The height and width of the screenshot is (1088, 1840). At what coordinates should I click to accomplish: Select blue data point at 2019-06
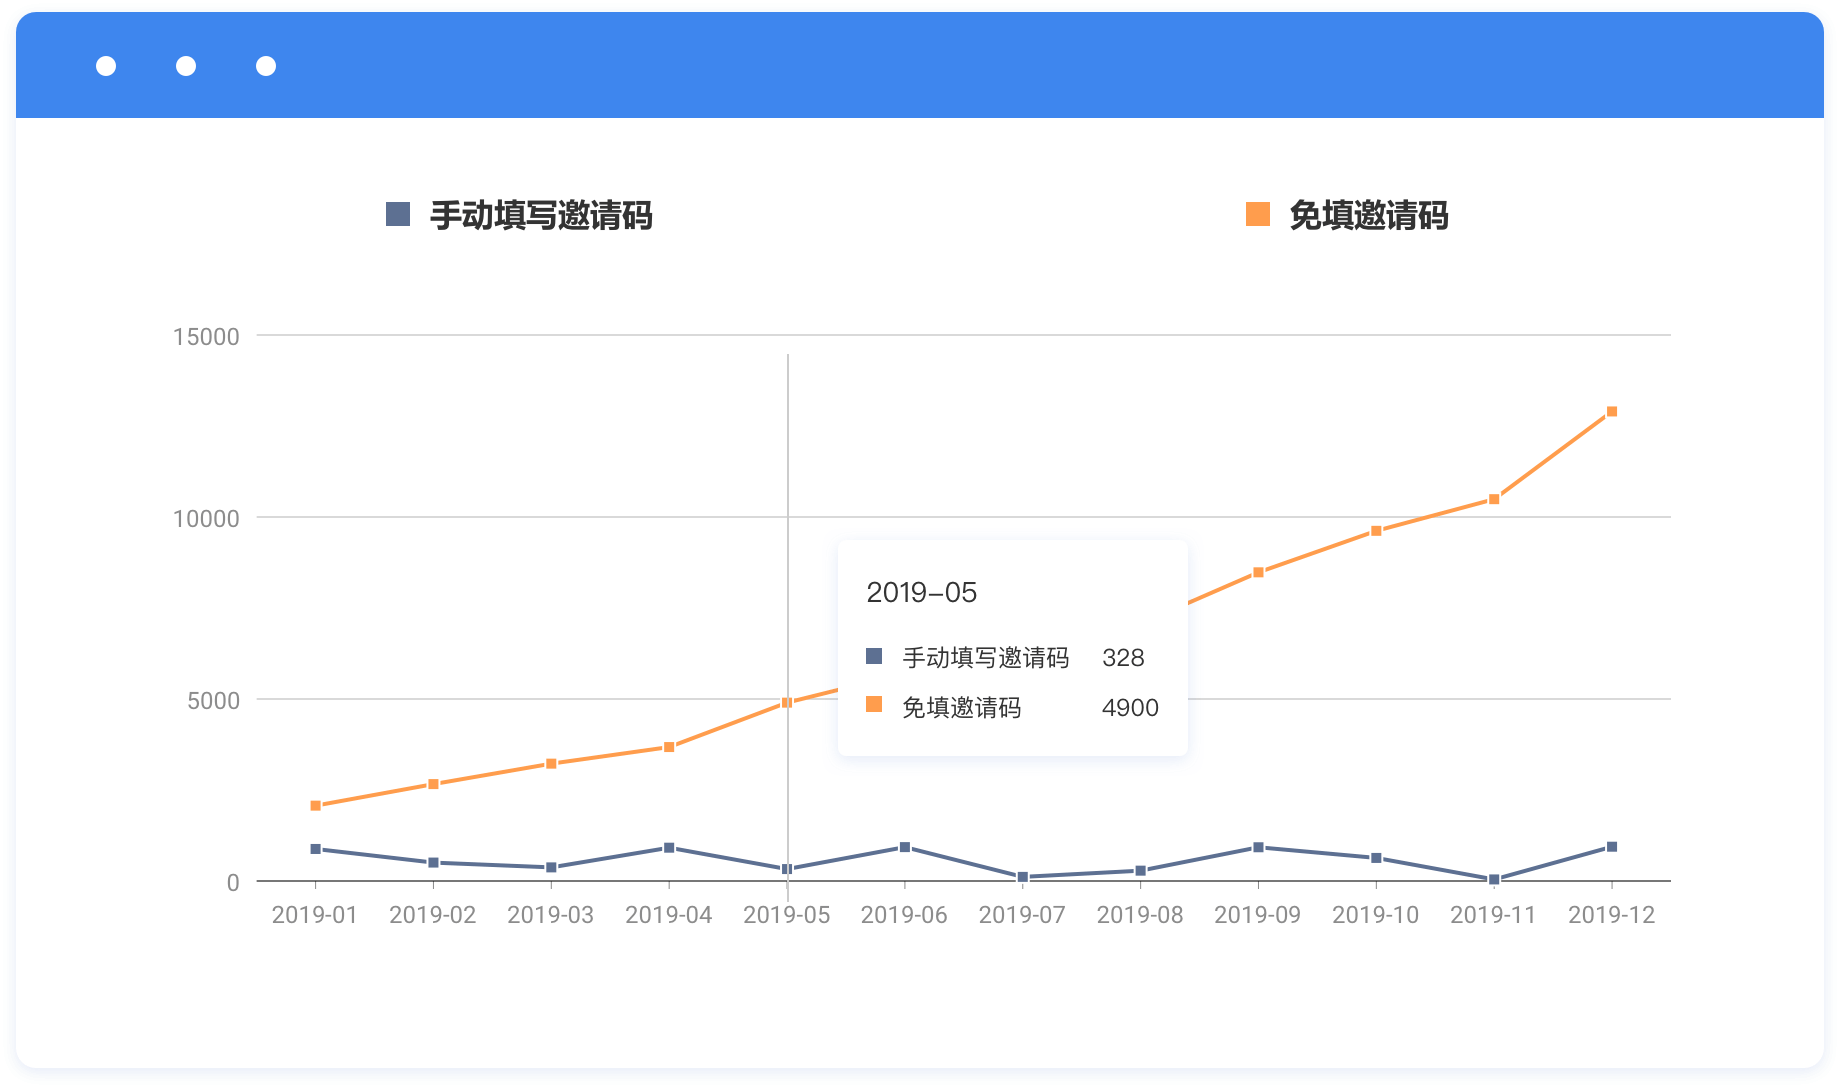click(905, 847)
